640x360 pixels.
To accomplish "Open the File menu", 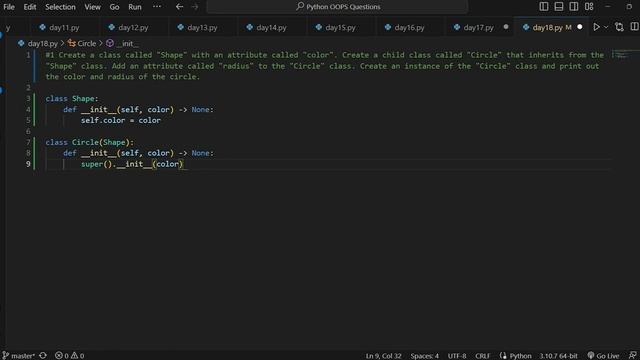I will 9,7.
